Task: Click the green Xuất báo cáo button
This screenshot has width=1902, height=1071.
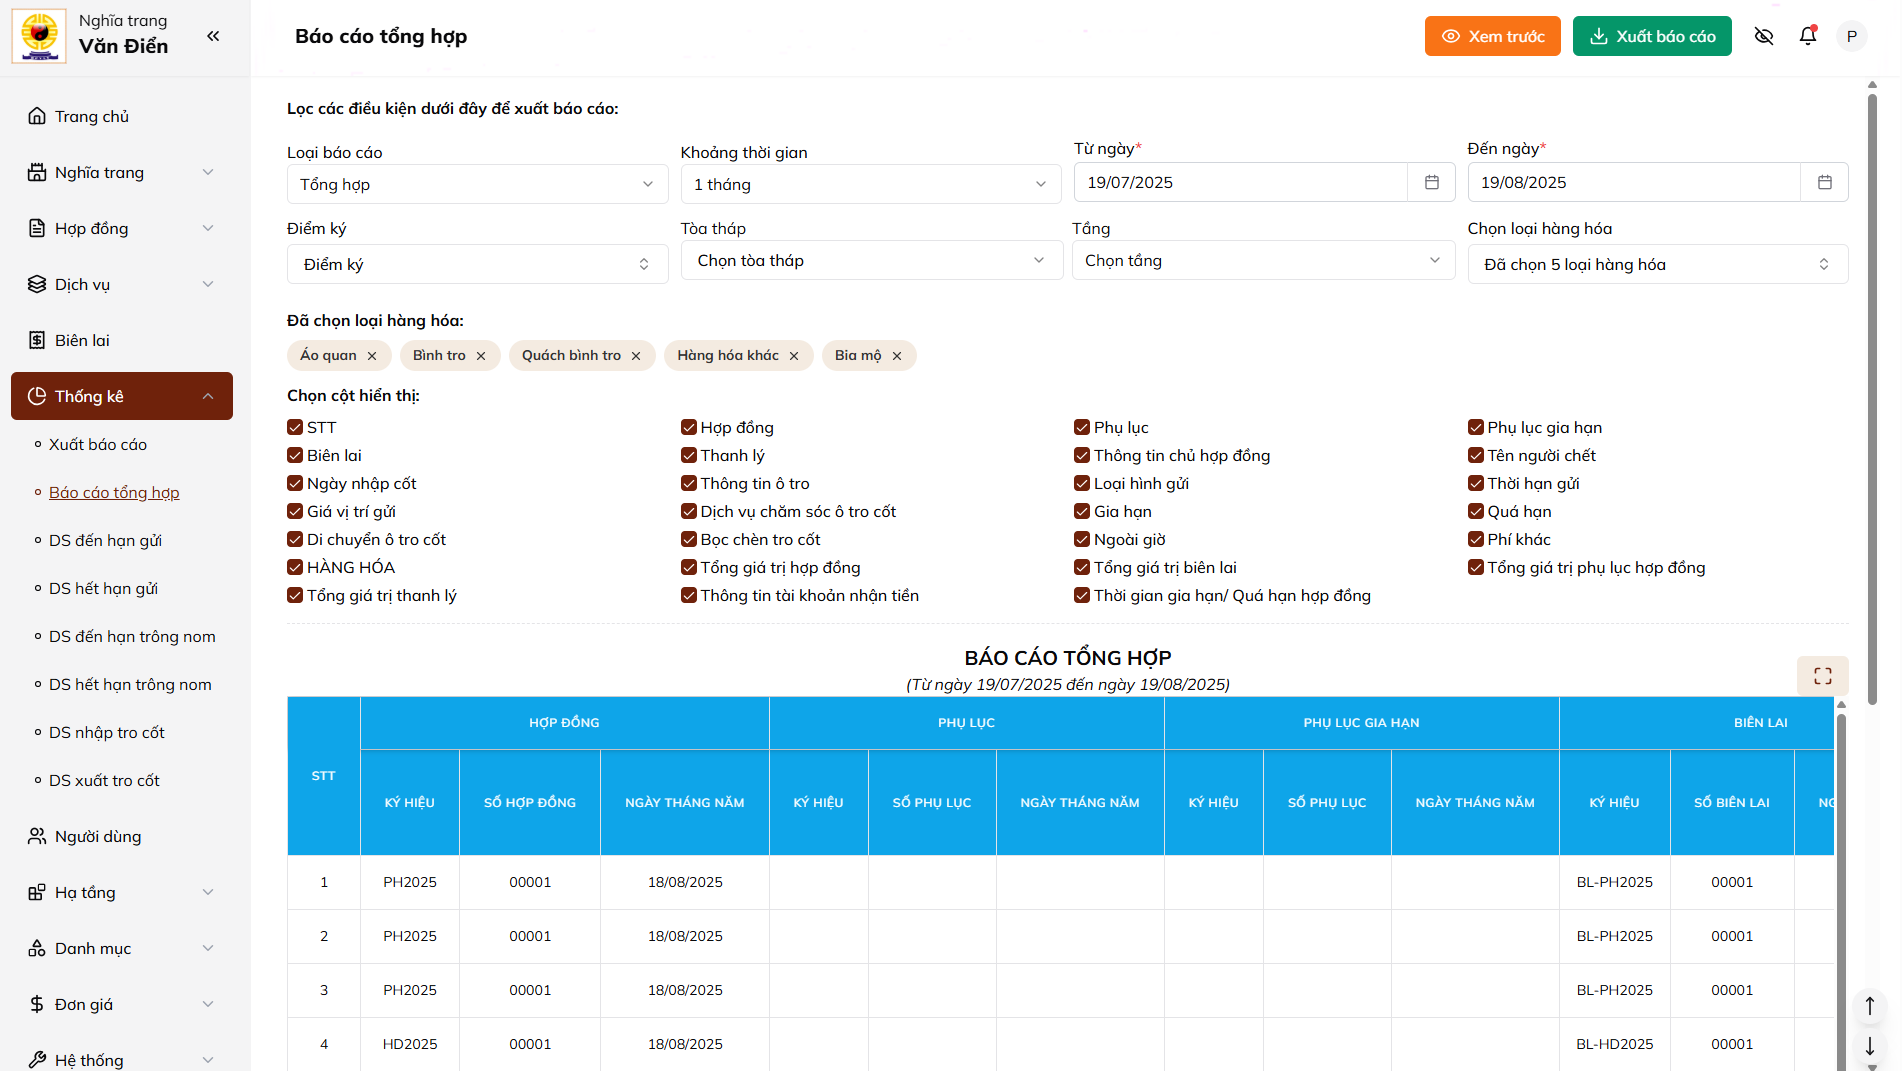Action: [x=1651, y=36]
